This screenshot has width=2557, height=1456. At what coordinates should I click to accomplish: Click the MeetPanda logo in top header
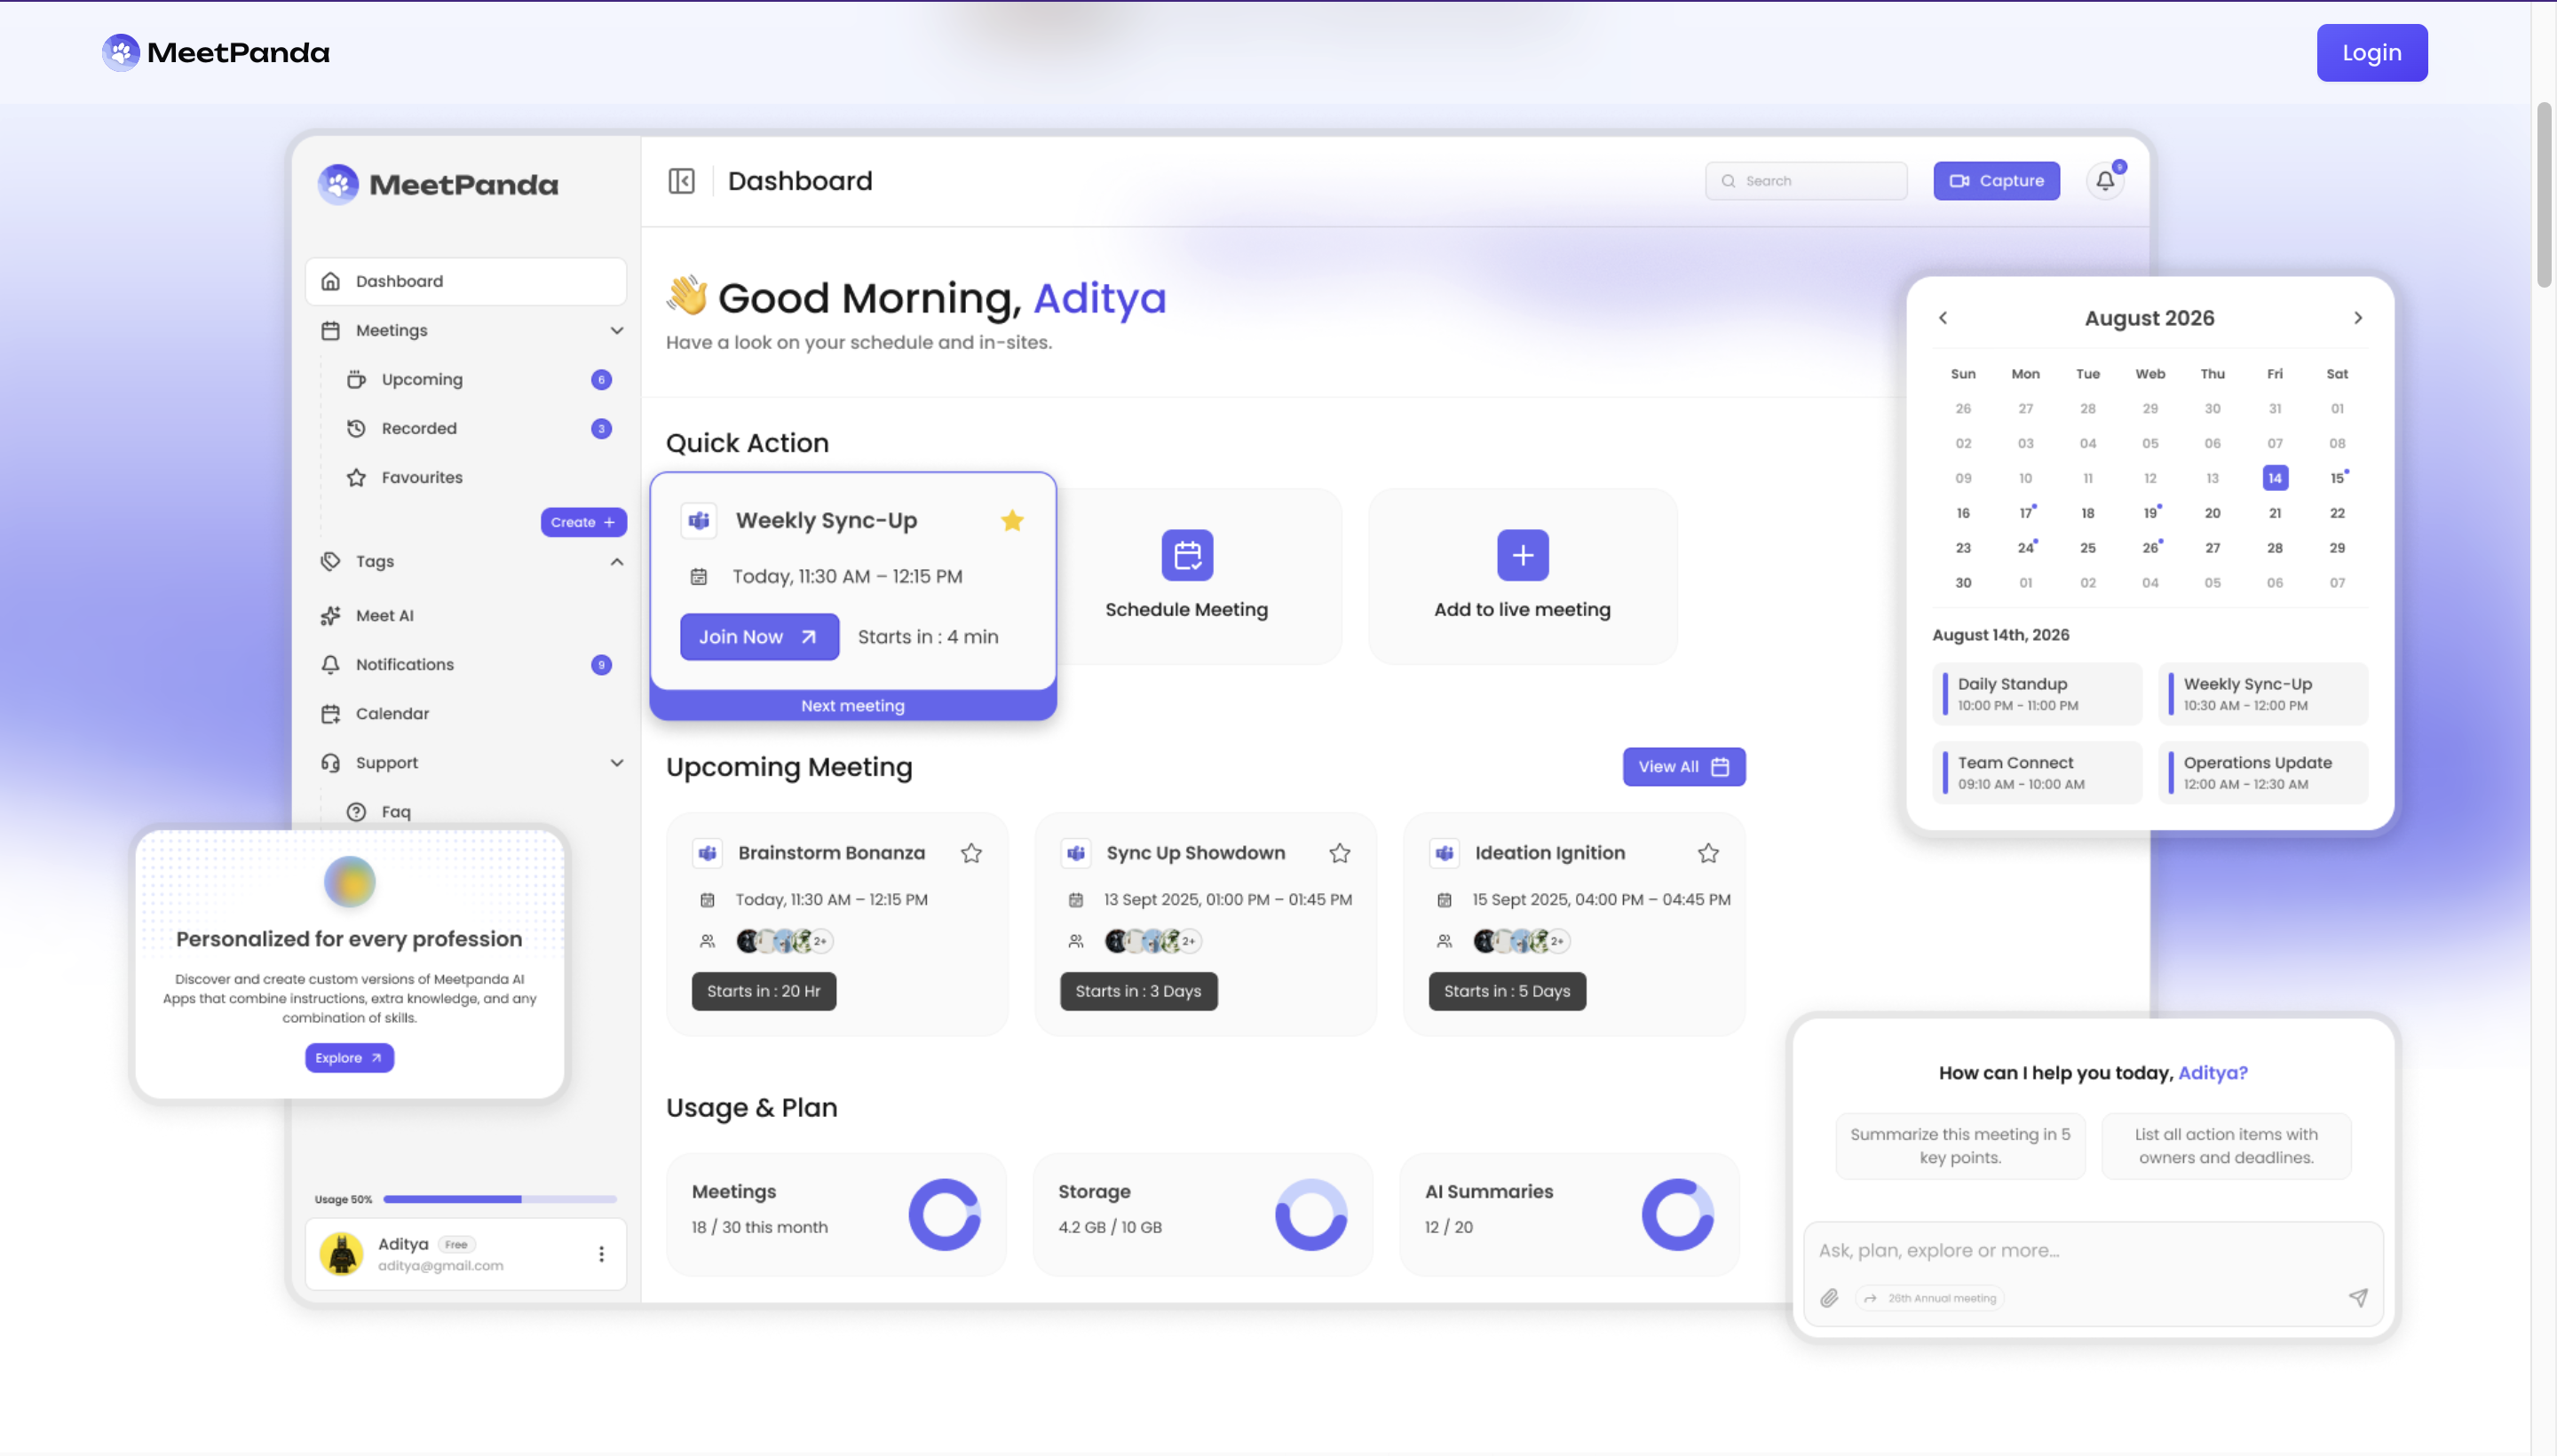click(x=216, y=52)
